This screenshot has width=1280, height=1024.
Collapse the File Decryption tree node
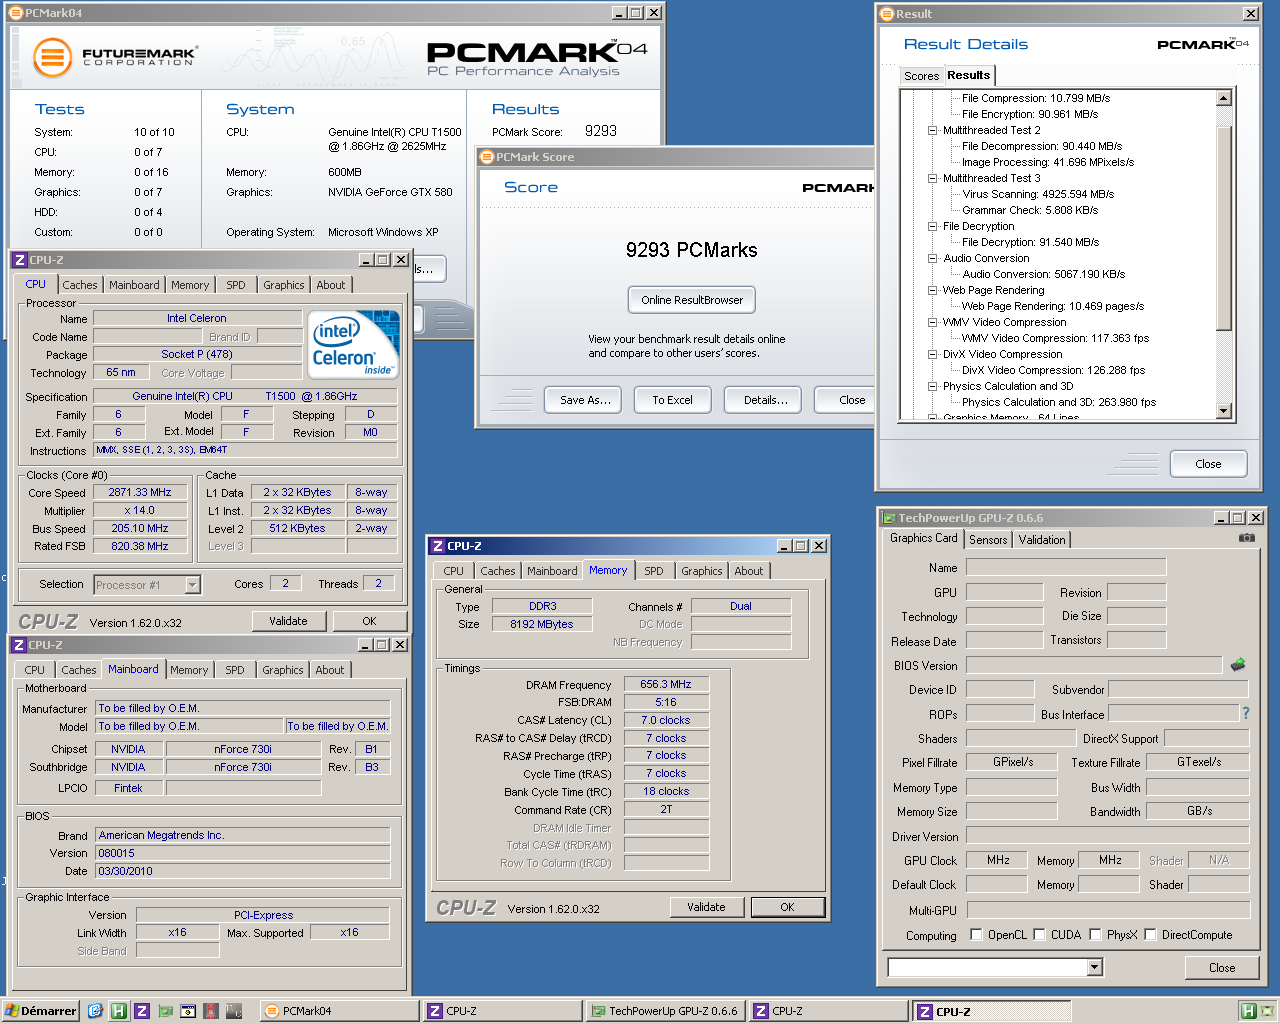point(933,226)
